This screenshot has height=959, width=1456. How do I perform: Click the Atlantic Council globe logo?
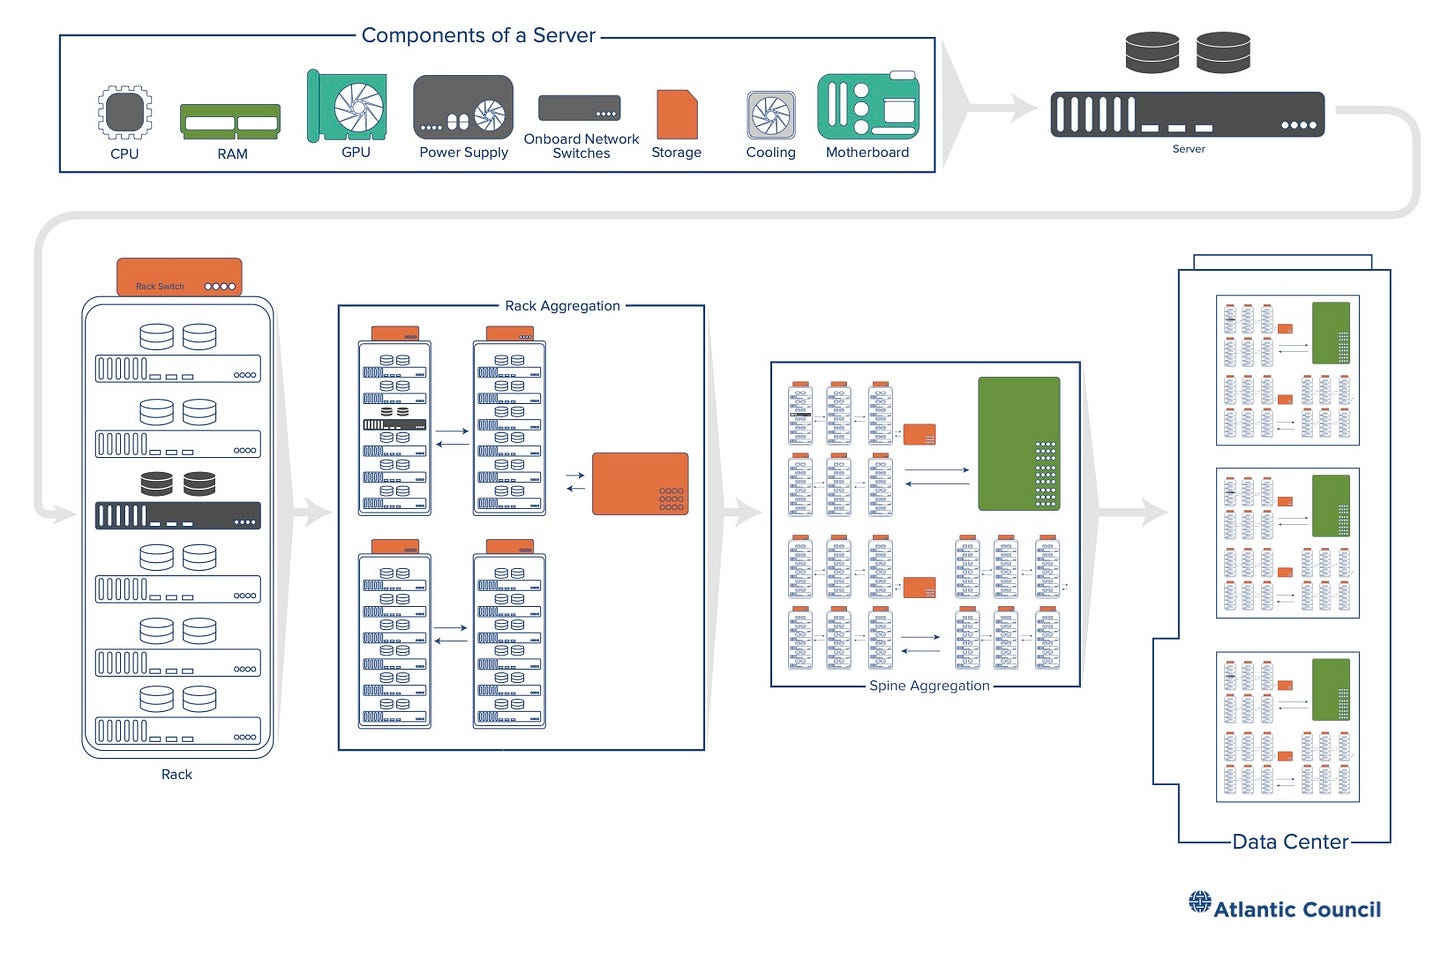tap(1199, 902)
